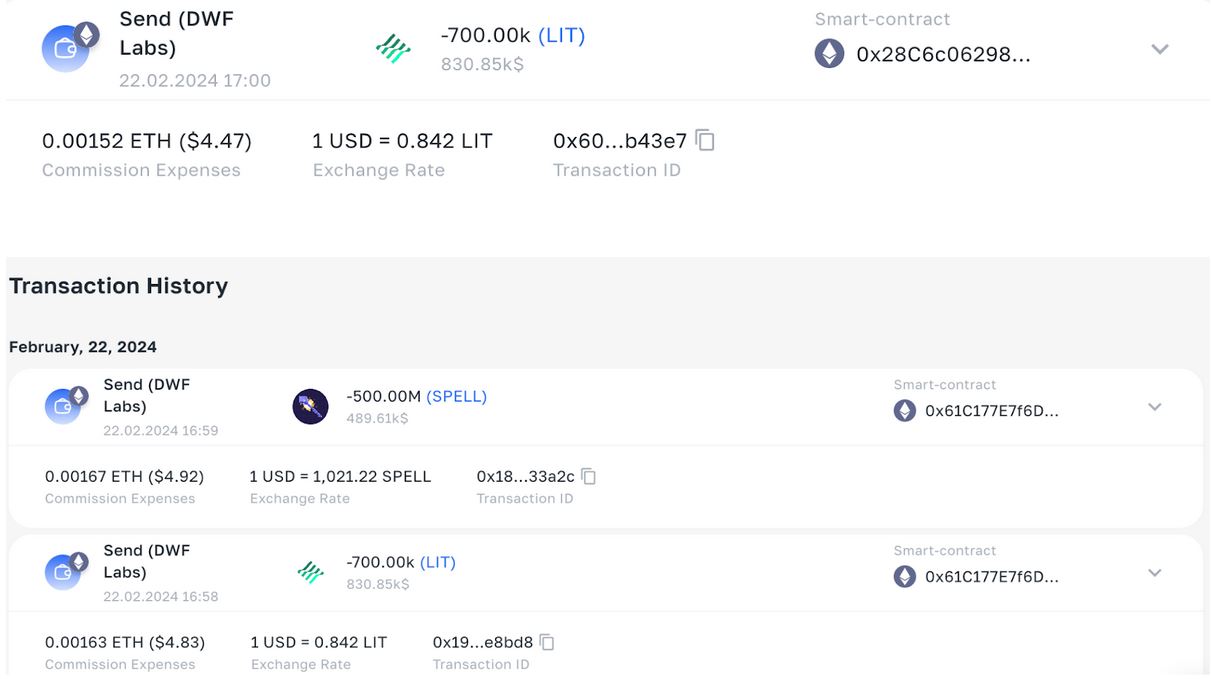Click wallet icon of the 16:59 transaction
Image resolution: width=1211 pixels, height=679 pixels.
pos(65,406)
